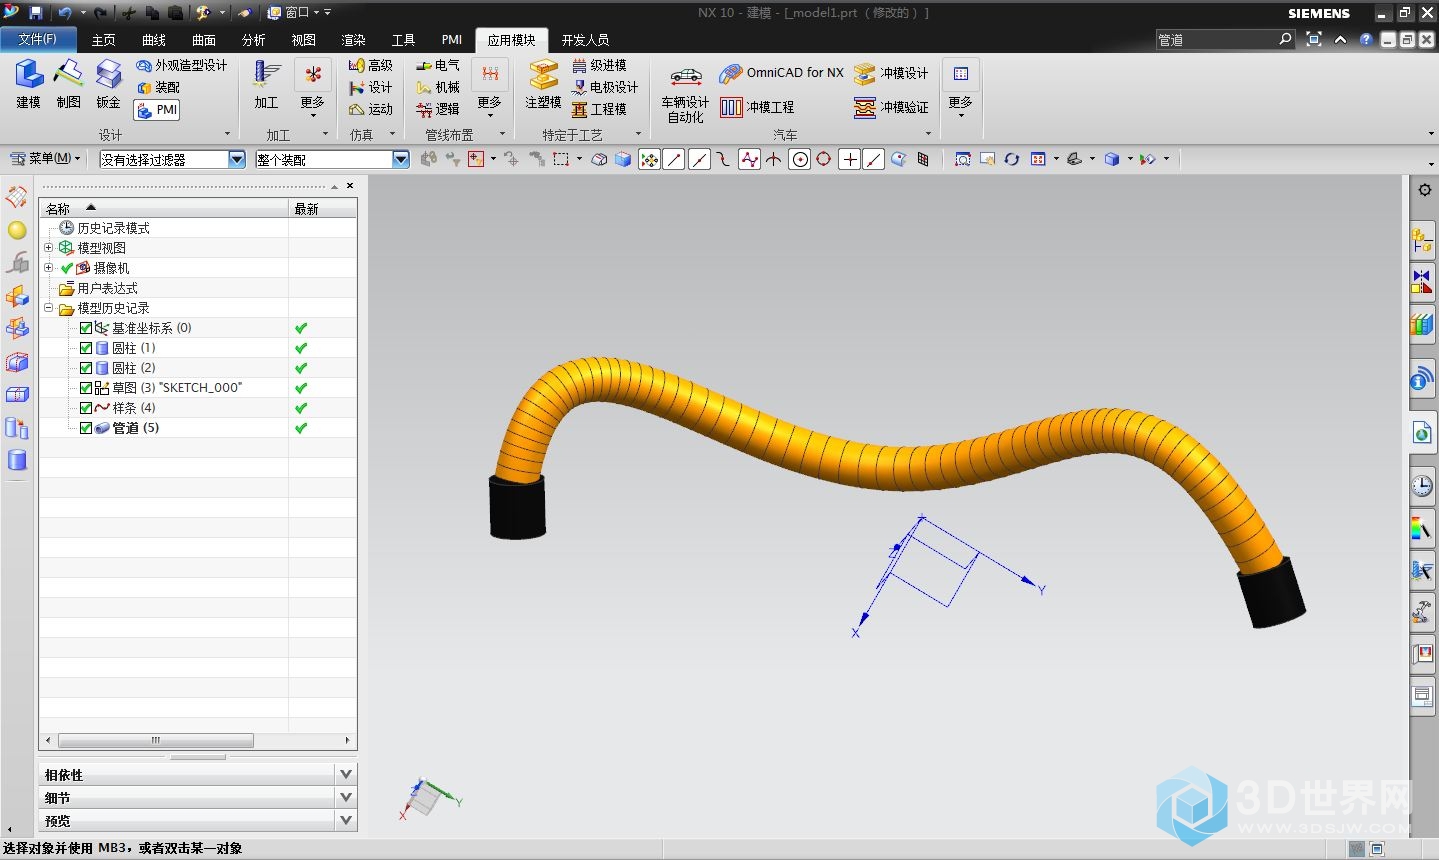Open the 加工 (Manufacturing) application
Viewport: 1439px width, 860px height.
266,84
